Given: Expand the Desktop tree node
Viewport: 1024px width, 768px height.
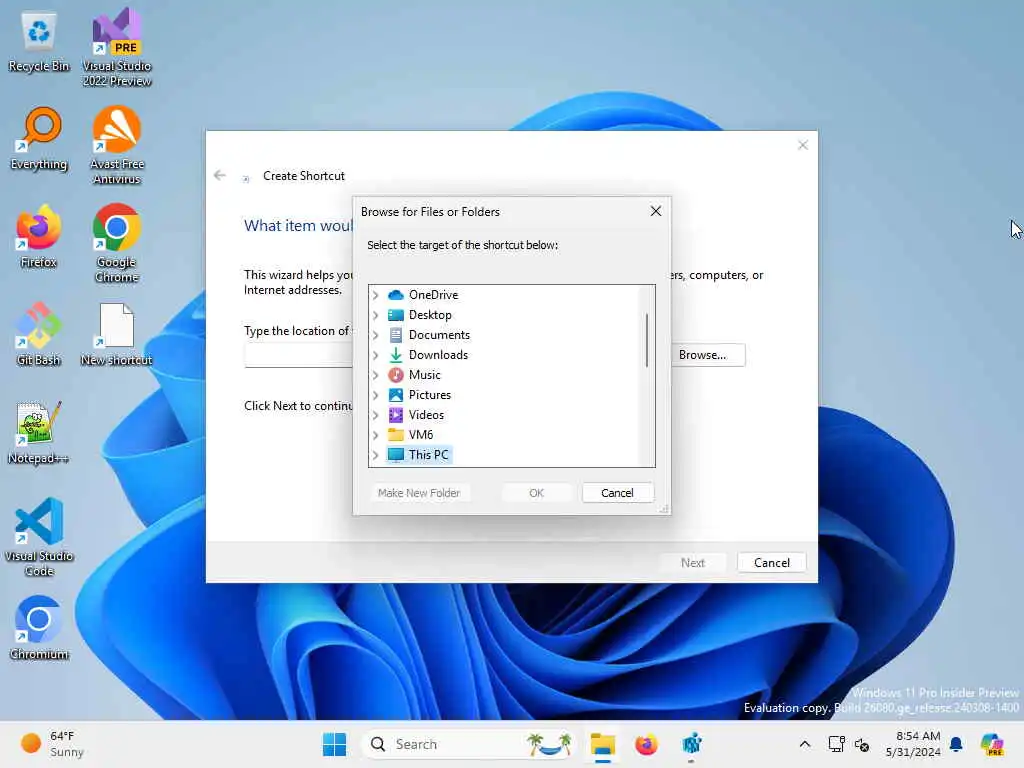Looking at the screenshot, I should tap(376, 315).
